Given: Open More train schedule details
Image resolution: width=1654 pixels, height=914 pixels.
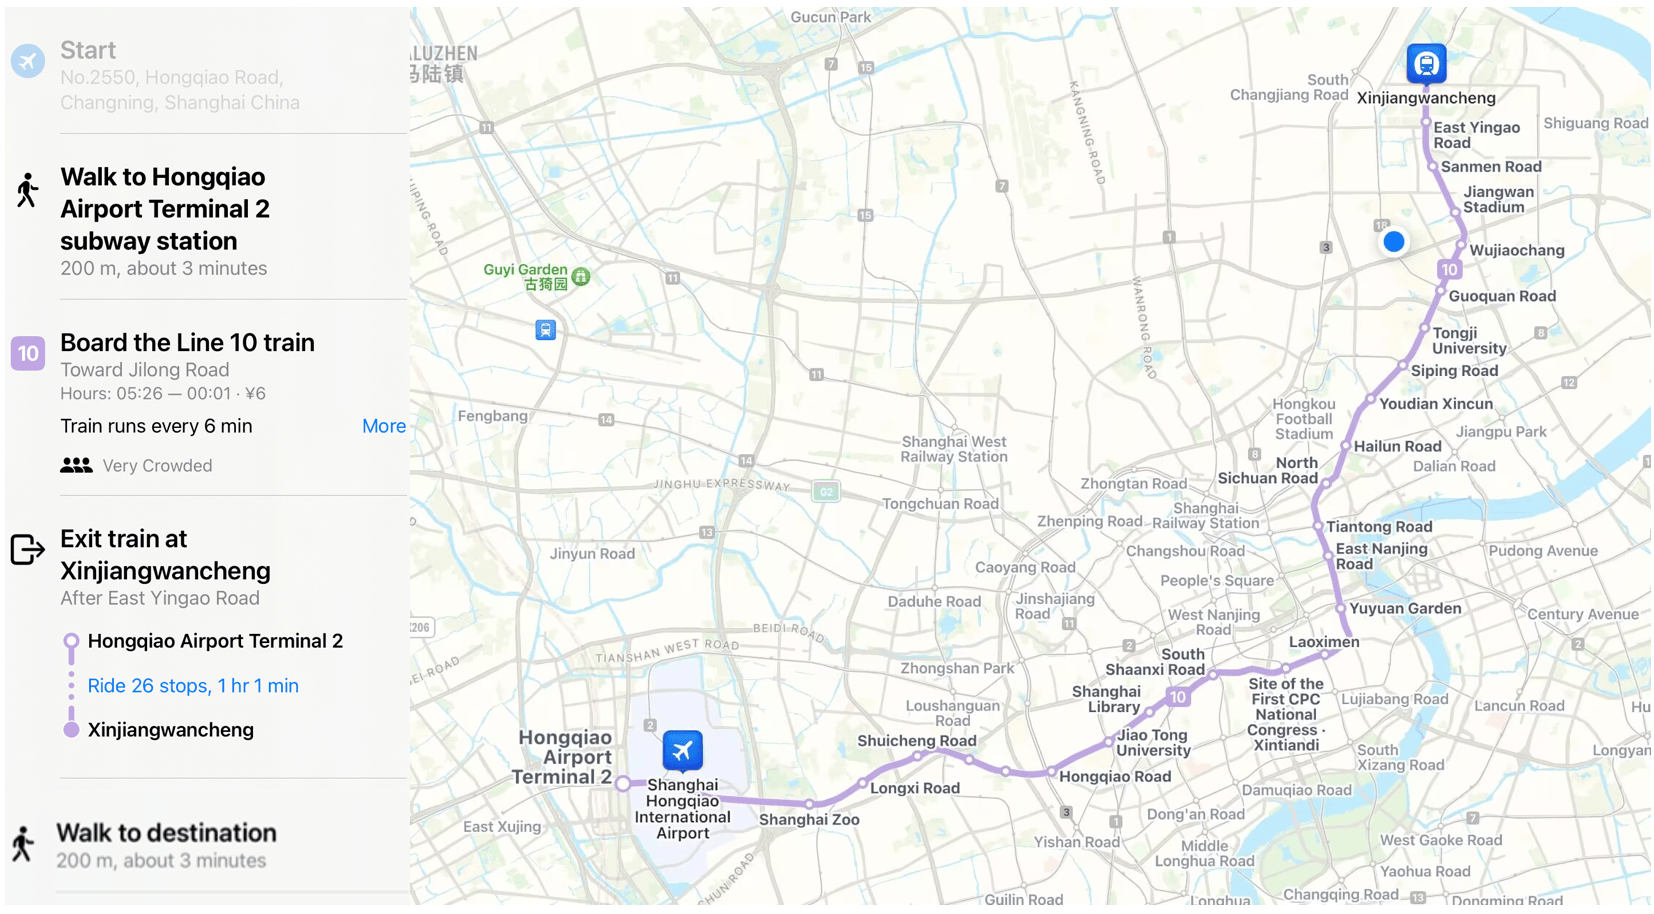Looking at the screenshot, I should [x=384, y=426].
